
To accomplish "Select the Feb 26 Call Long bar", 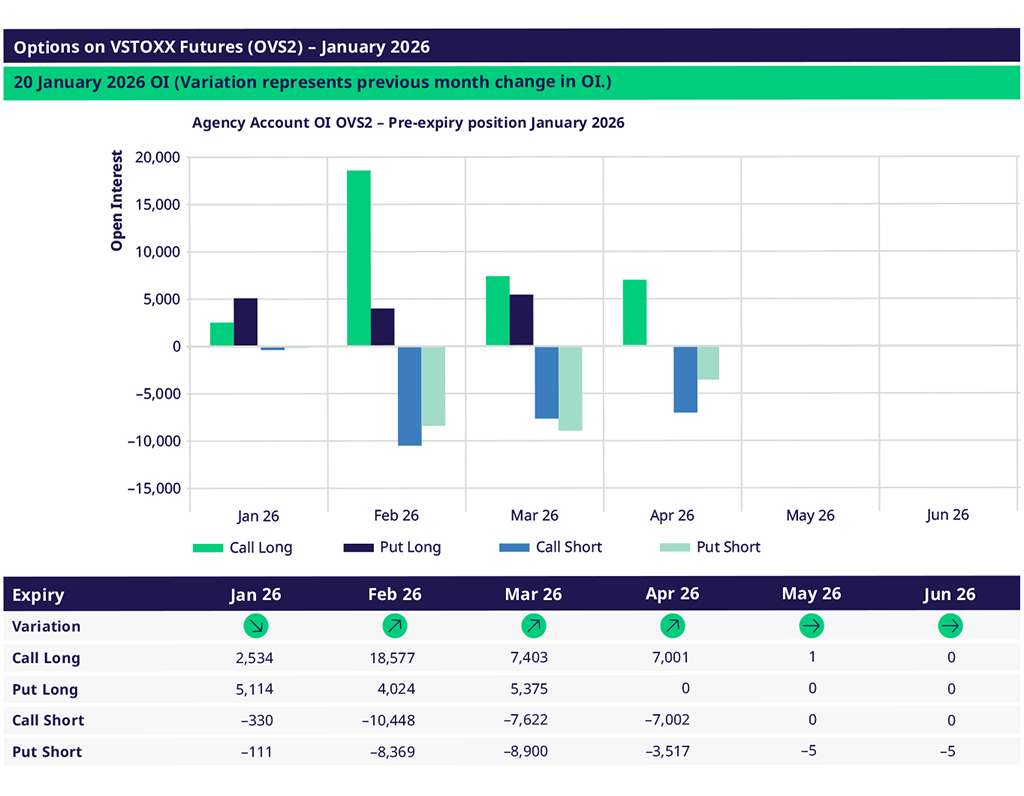I will click(x=359, y=258).
